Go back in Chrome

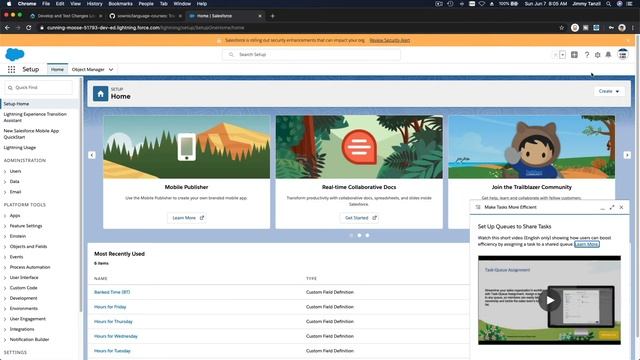coord(7,28)
